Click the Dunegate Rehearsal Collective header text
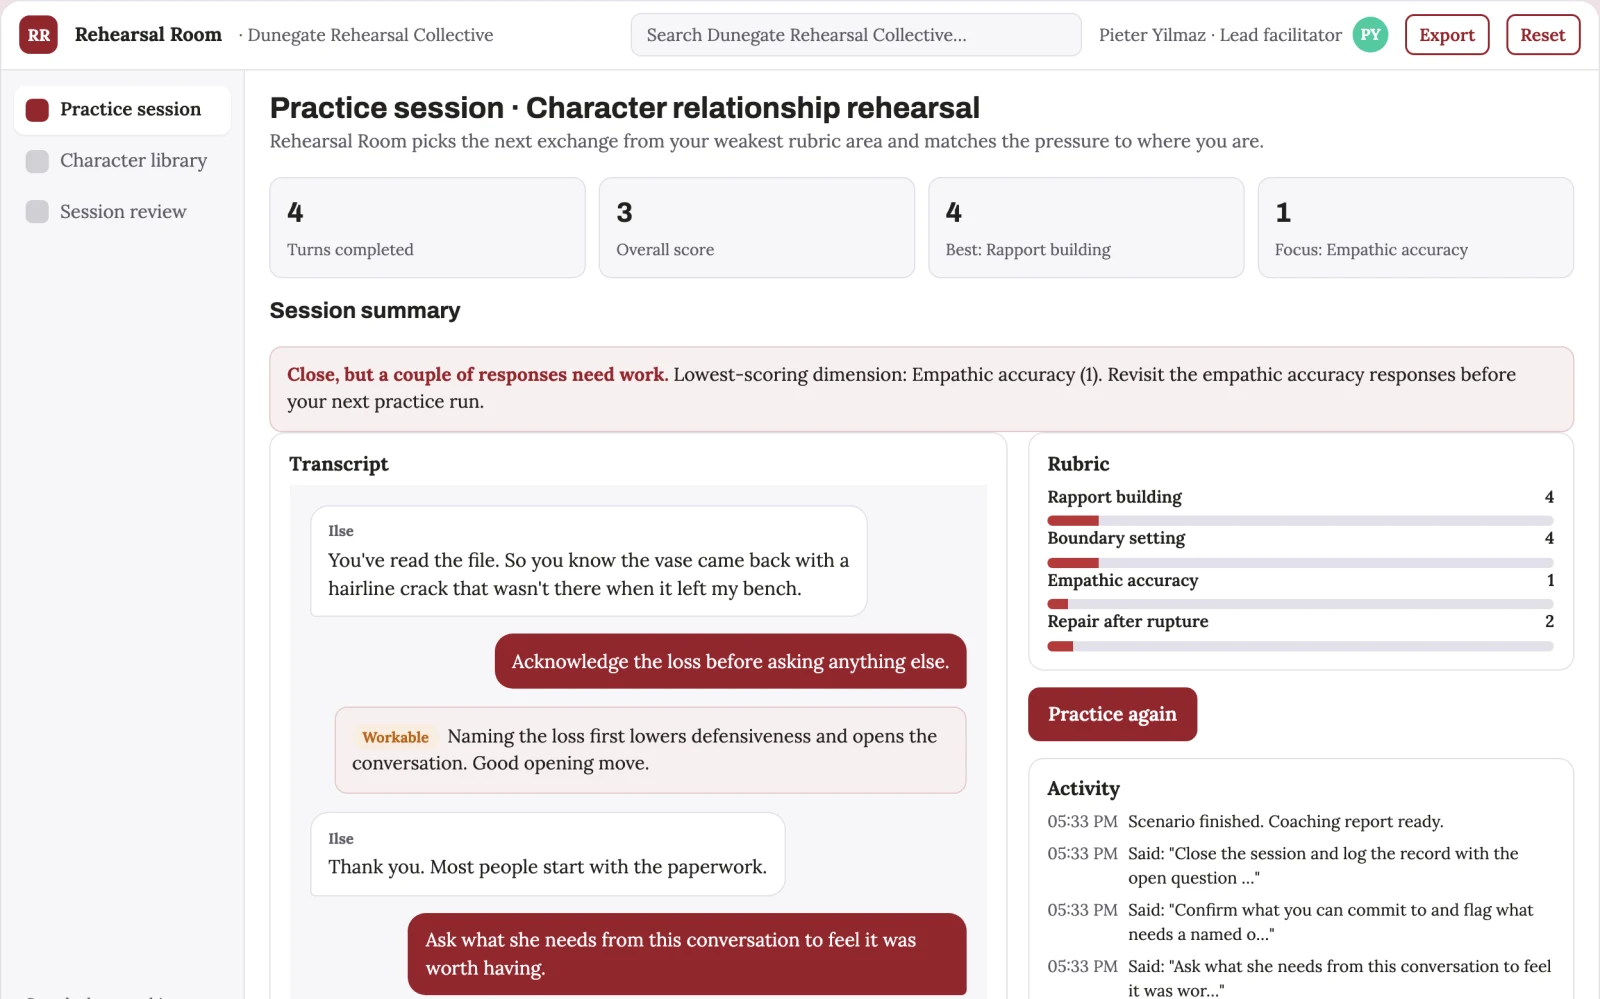Image resolution: width=1600 pixels, height=999 pixels. click(x=370, y=35)
